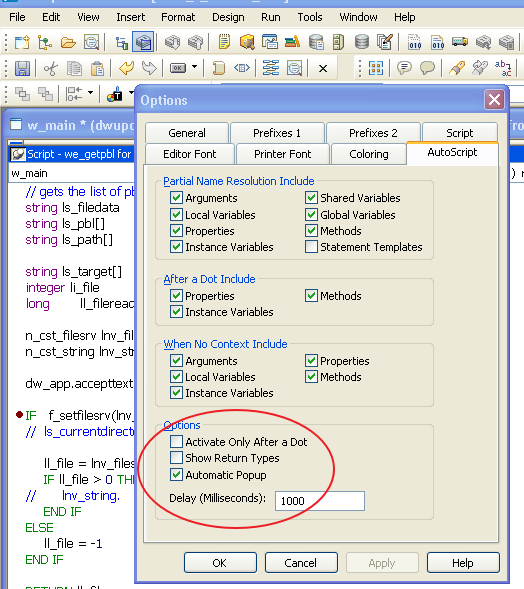This screenshot has width=524, height=589.
Task: Switch to the Prefixes 1 tab
Action: 277,133
